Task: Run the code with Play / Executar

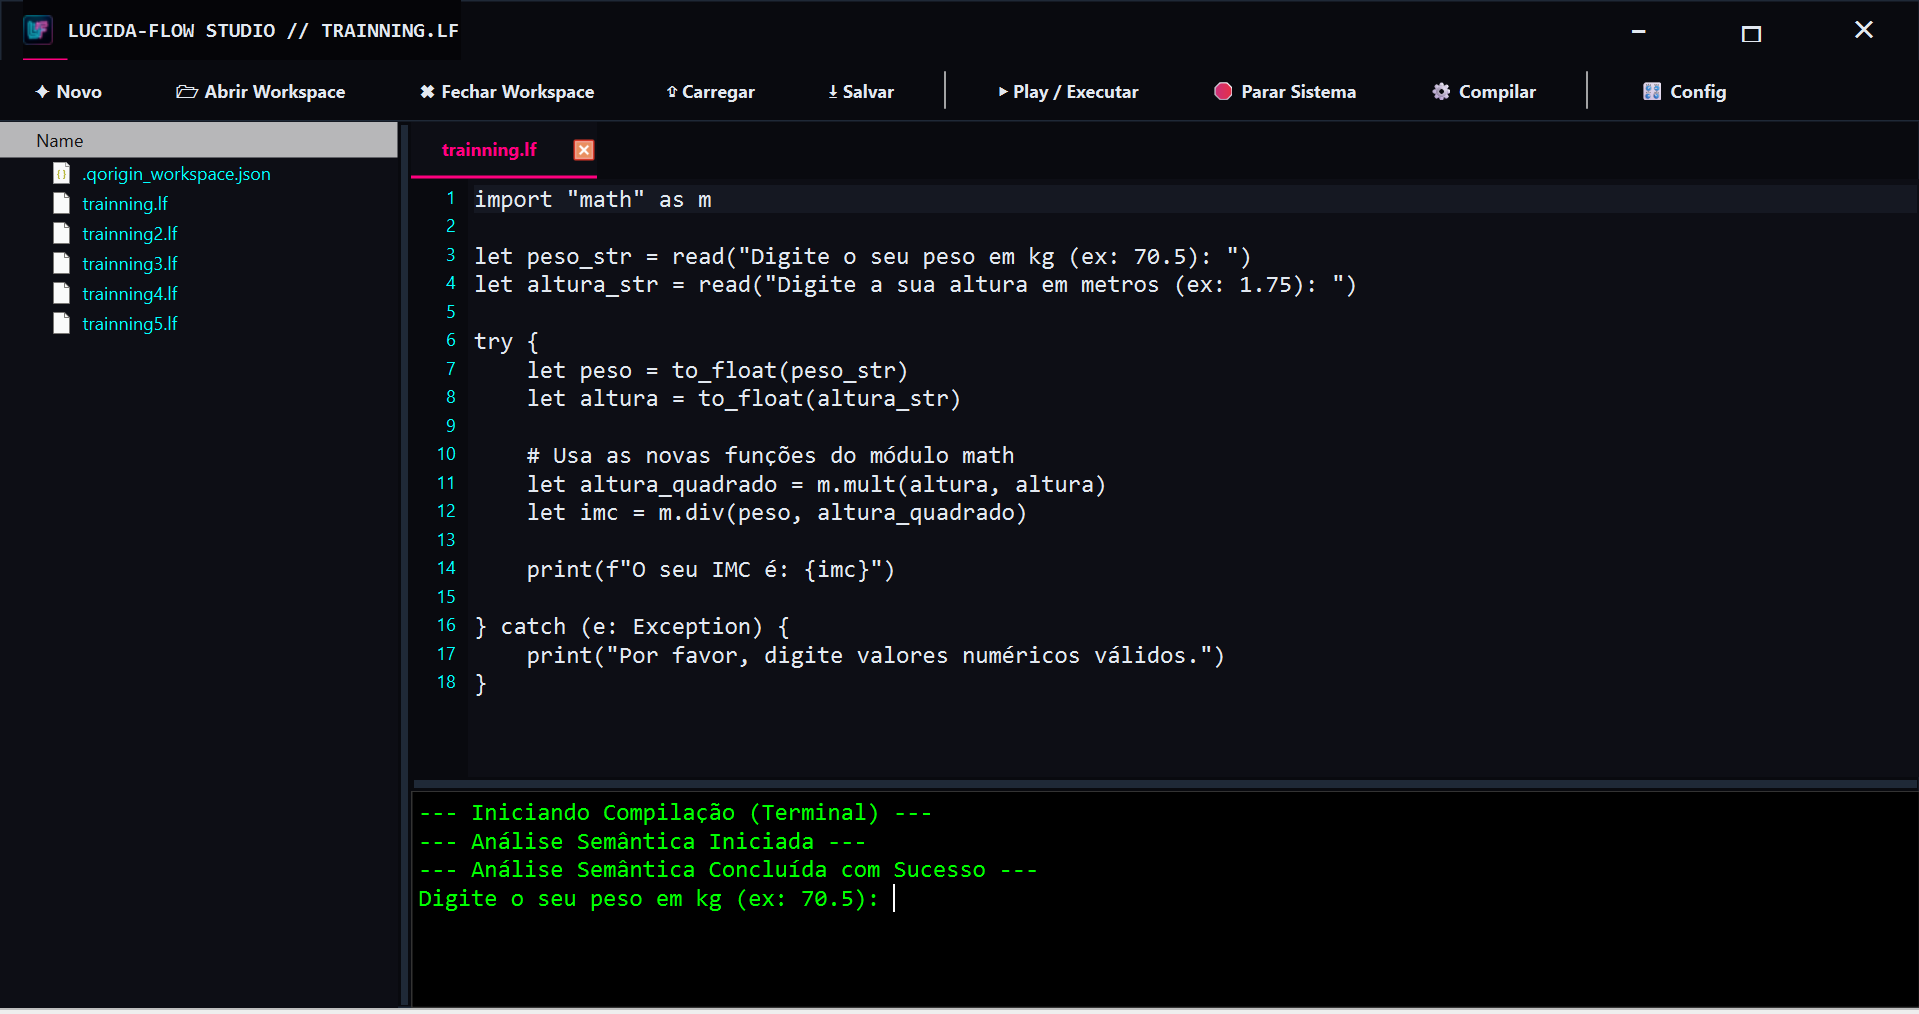Action: [1068, 92]
